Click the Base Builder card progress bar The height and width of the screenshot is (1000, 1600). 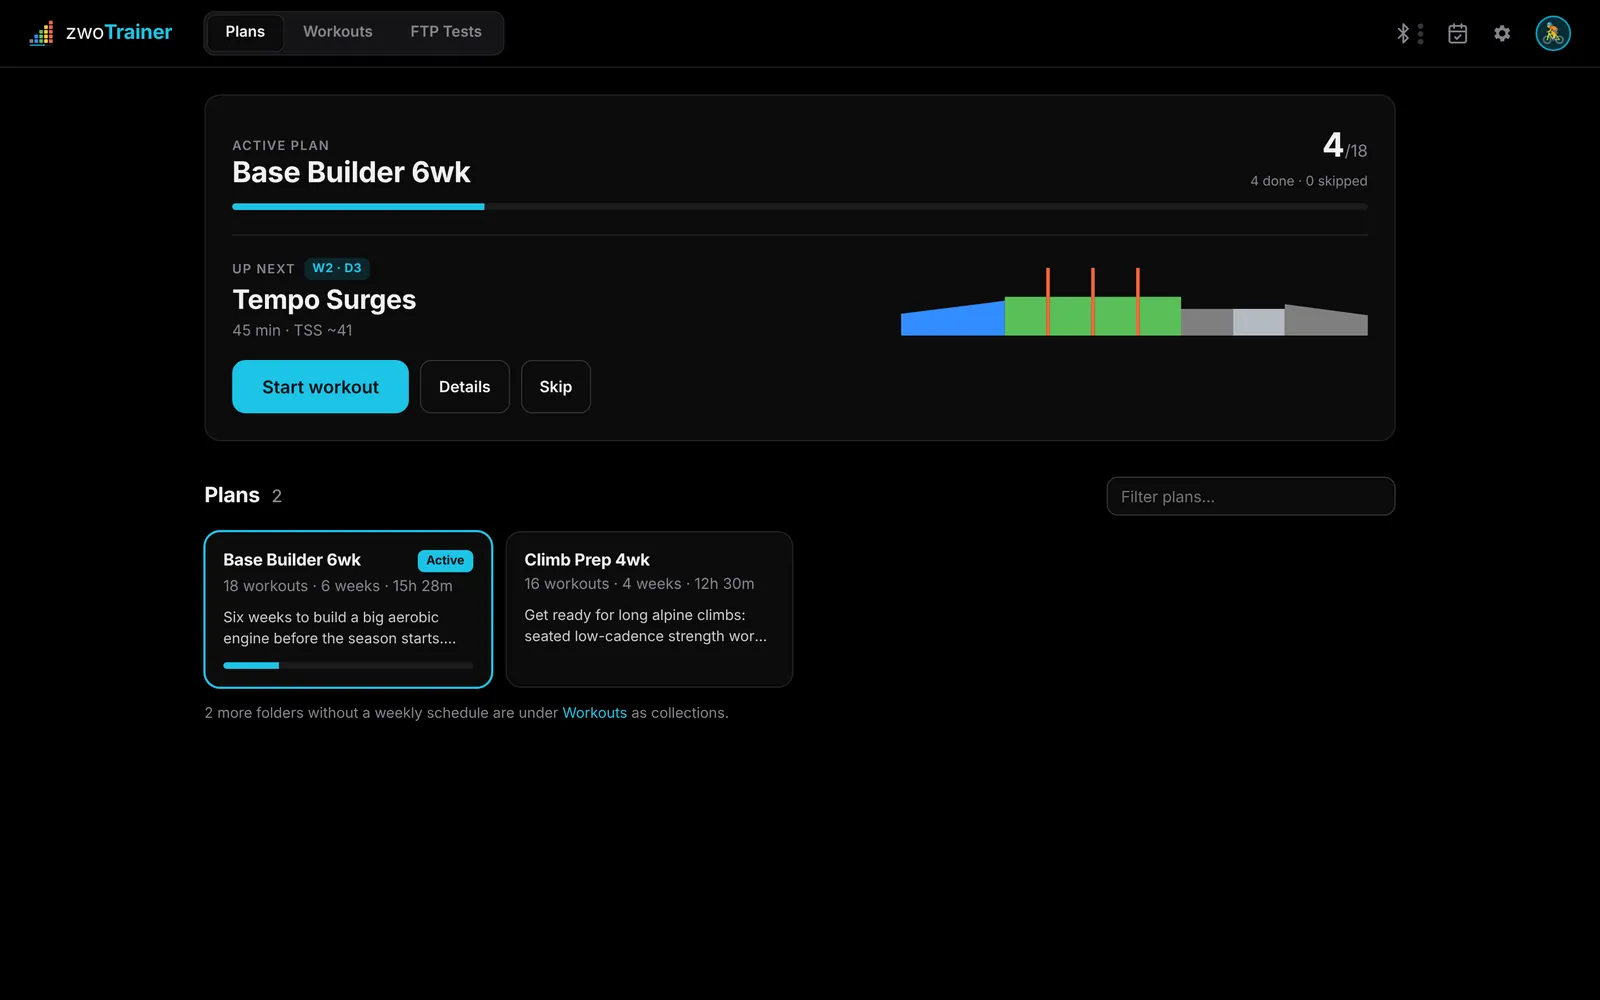coord(348,665)
